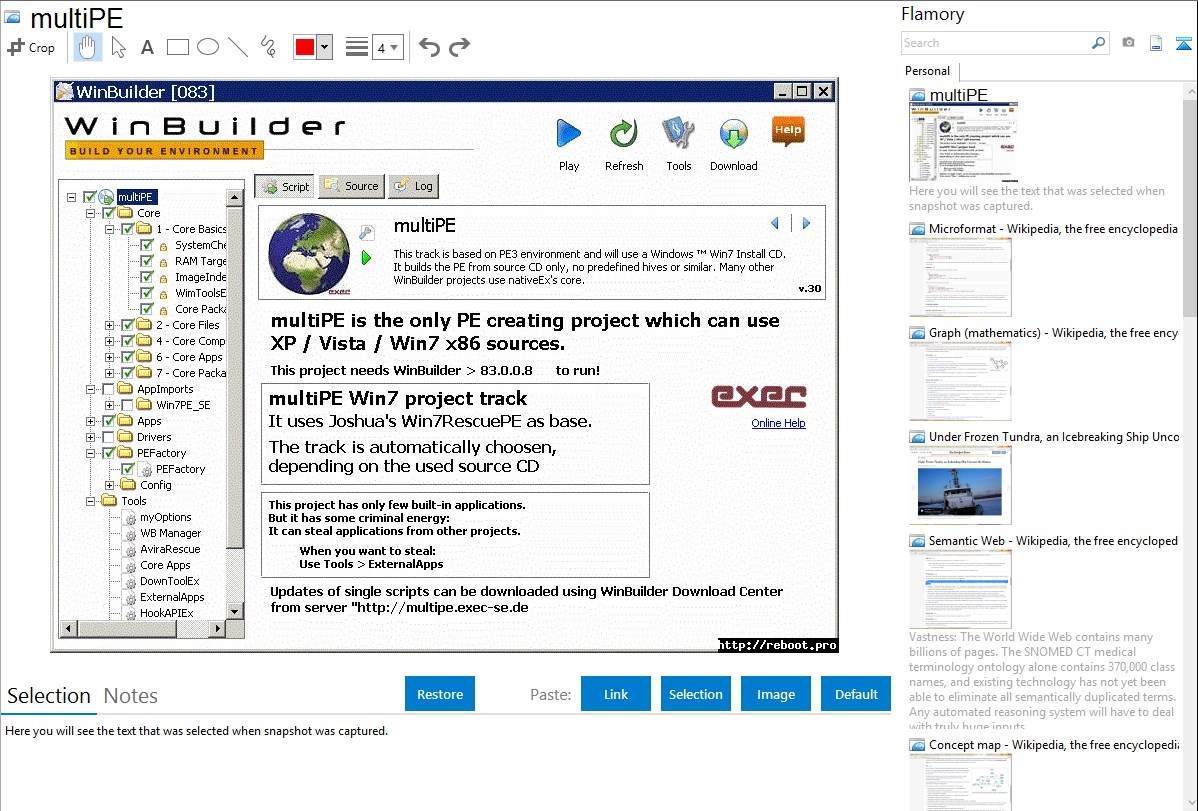Toggle the Apps folder checkbox
The image size is (1198, 811).
[x=108, y=421]
